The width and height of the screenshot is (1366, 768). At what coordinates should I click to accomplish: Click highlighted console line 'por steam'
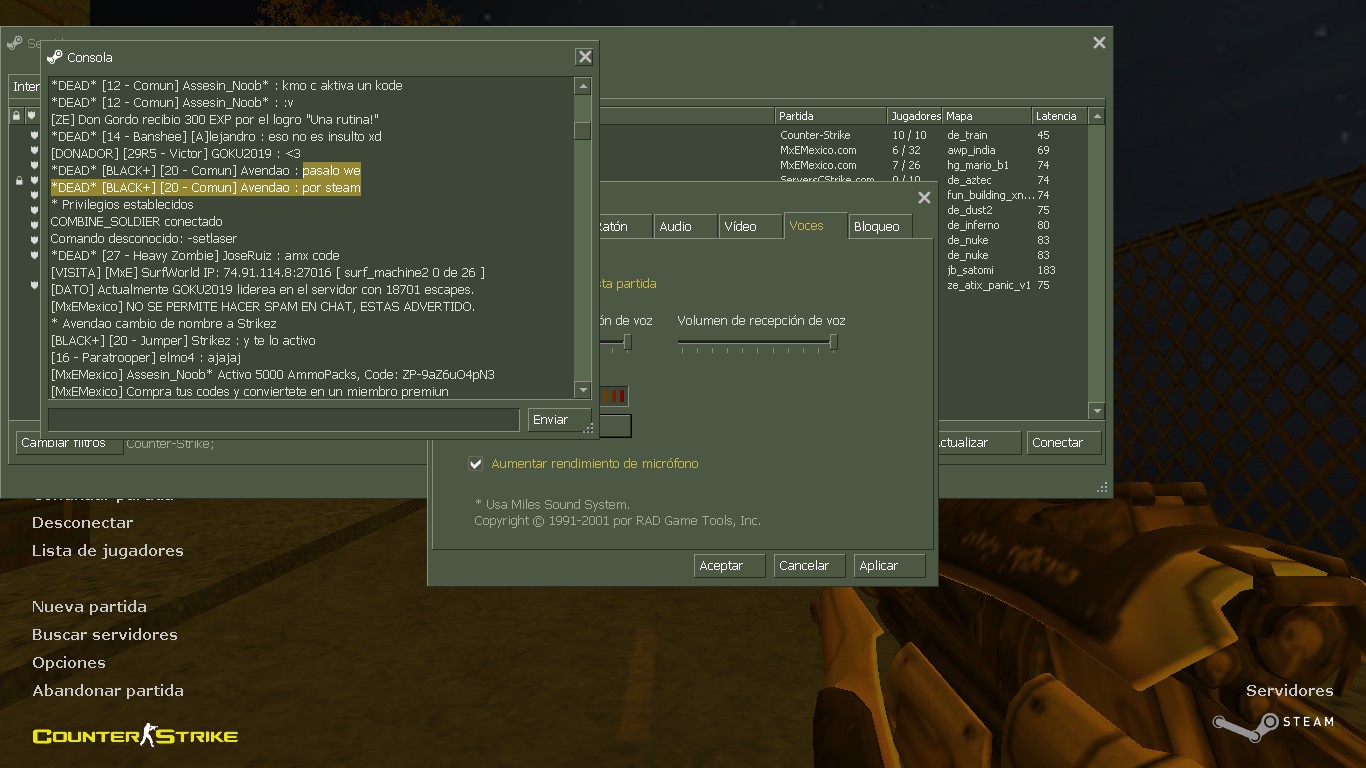coord(206,188)
